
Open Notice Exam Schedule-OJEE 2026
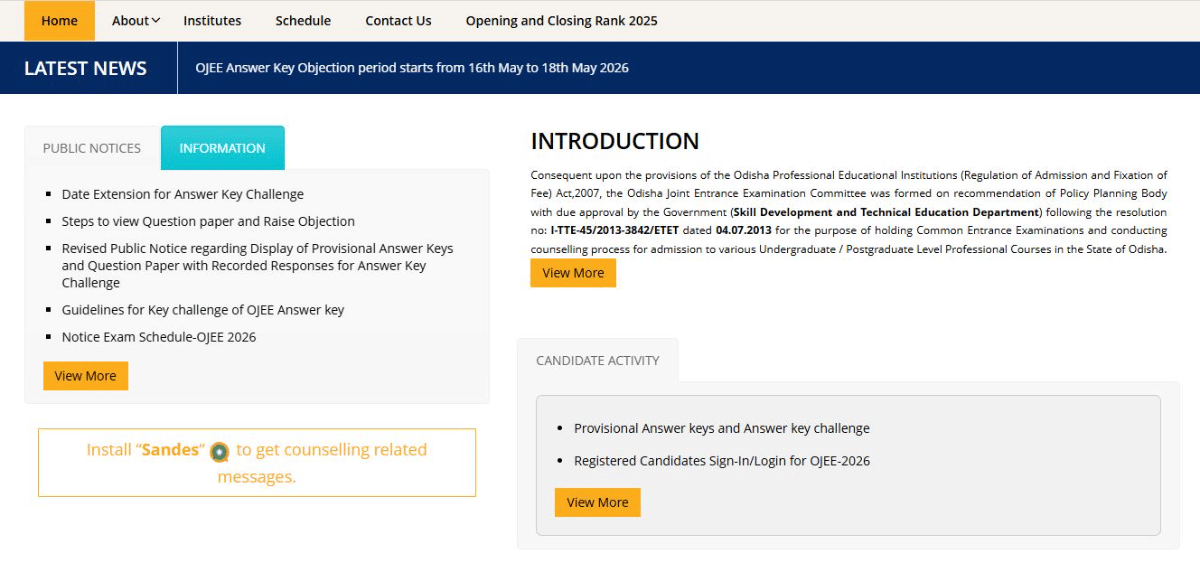159,337
